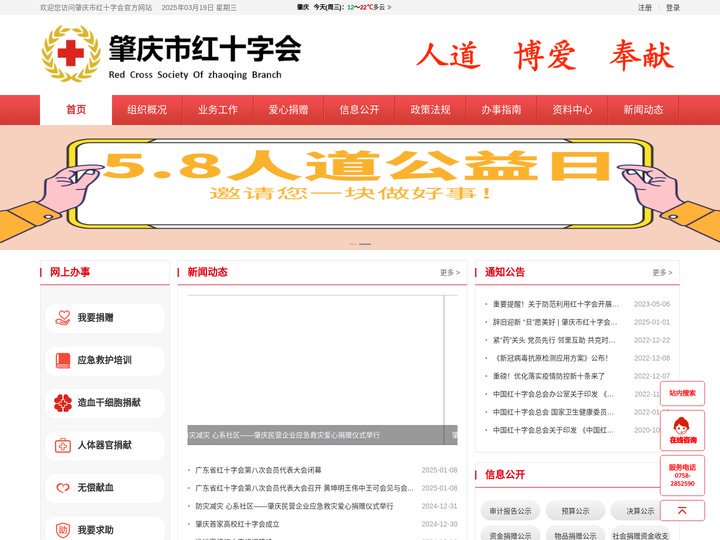Click the 预算公示 button
The width and height of the screenshot is (720, 540).
575,511
